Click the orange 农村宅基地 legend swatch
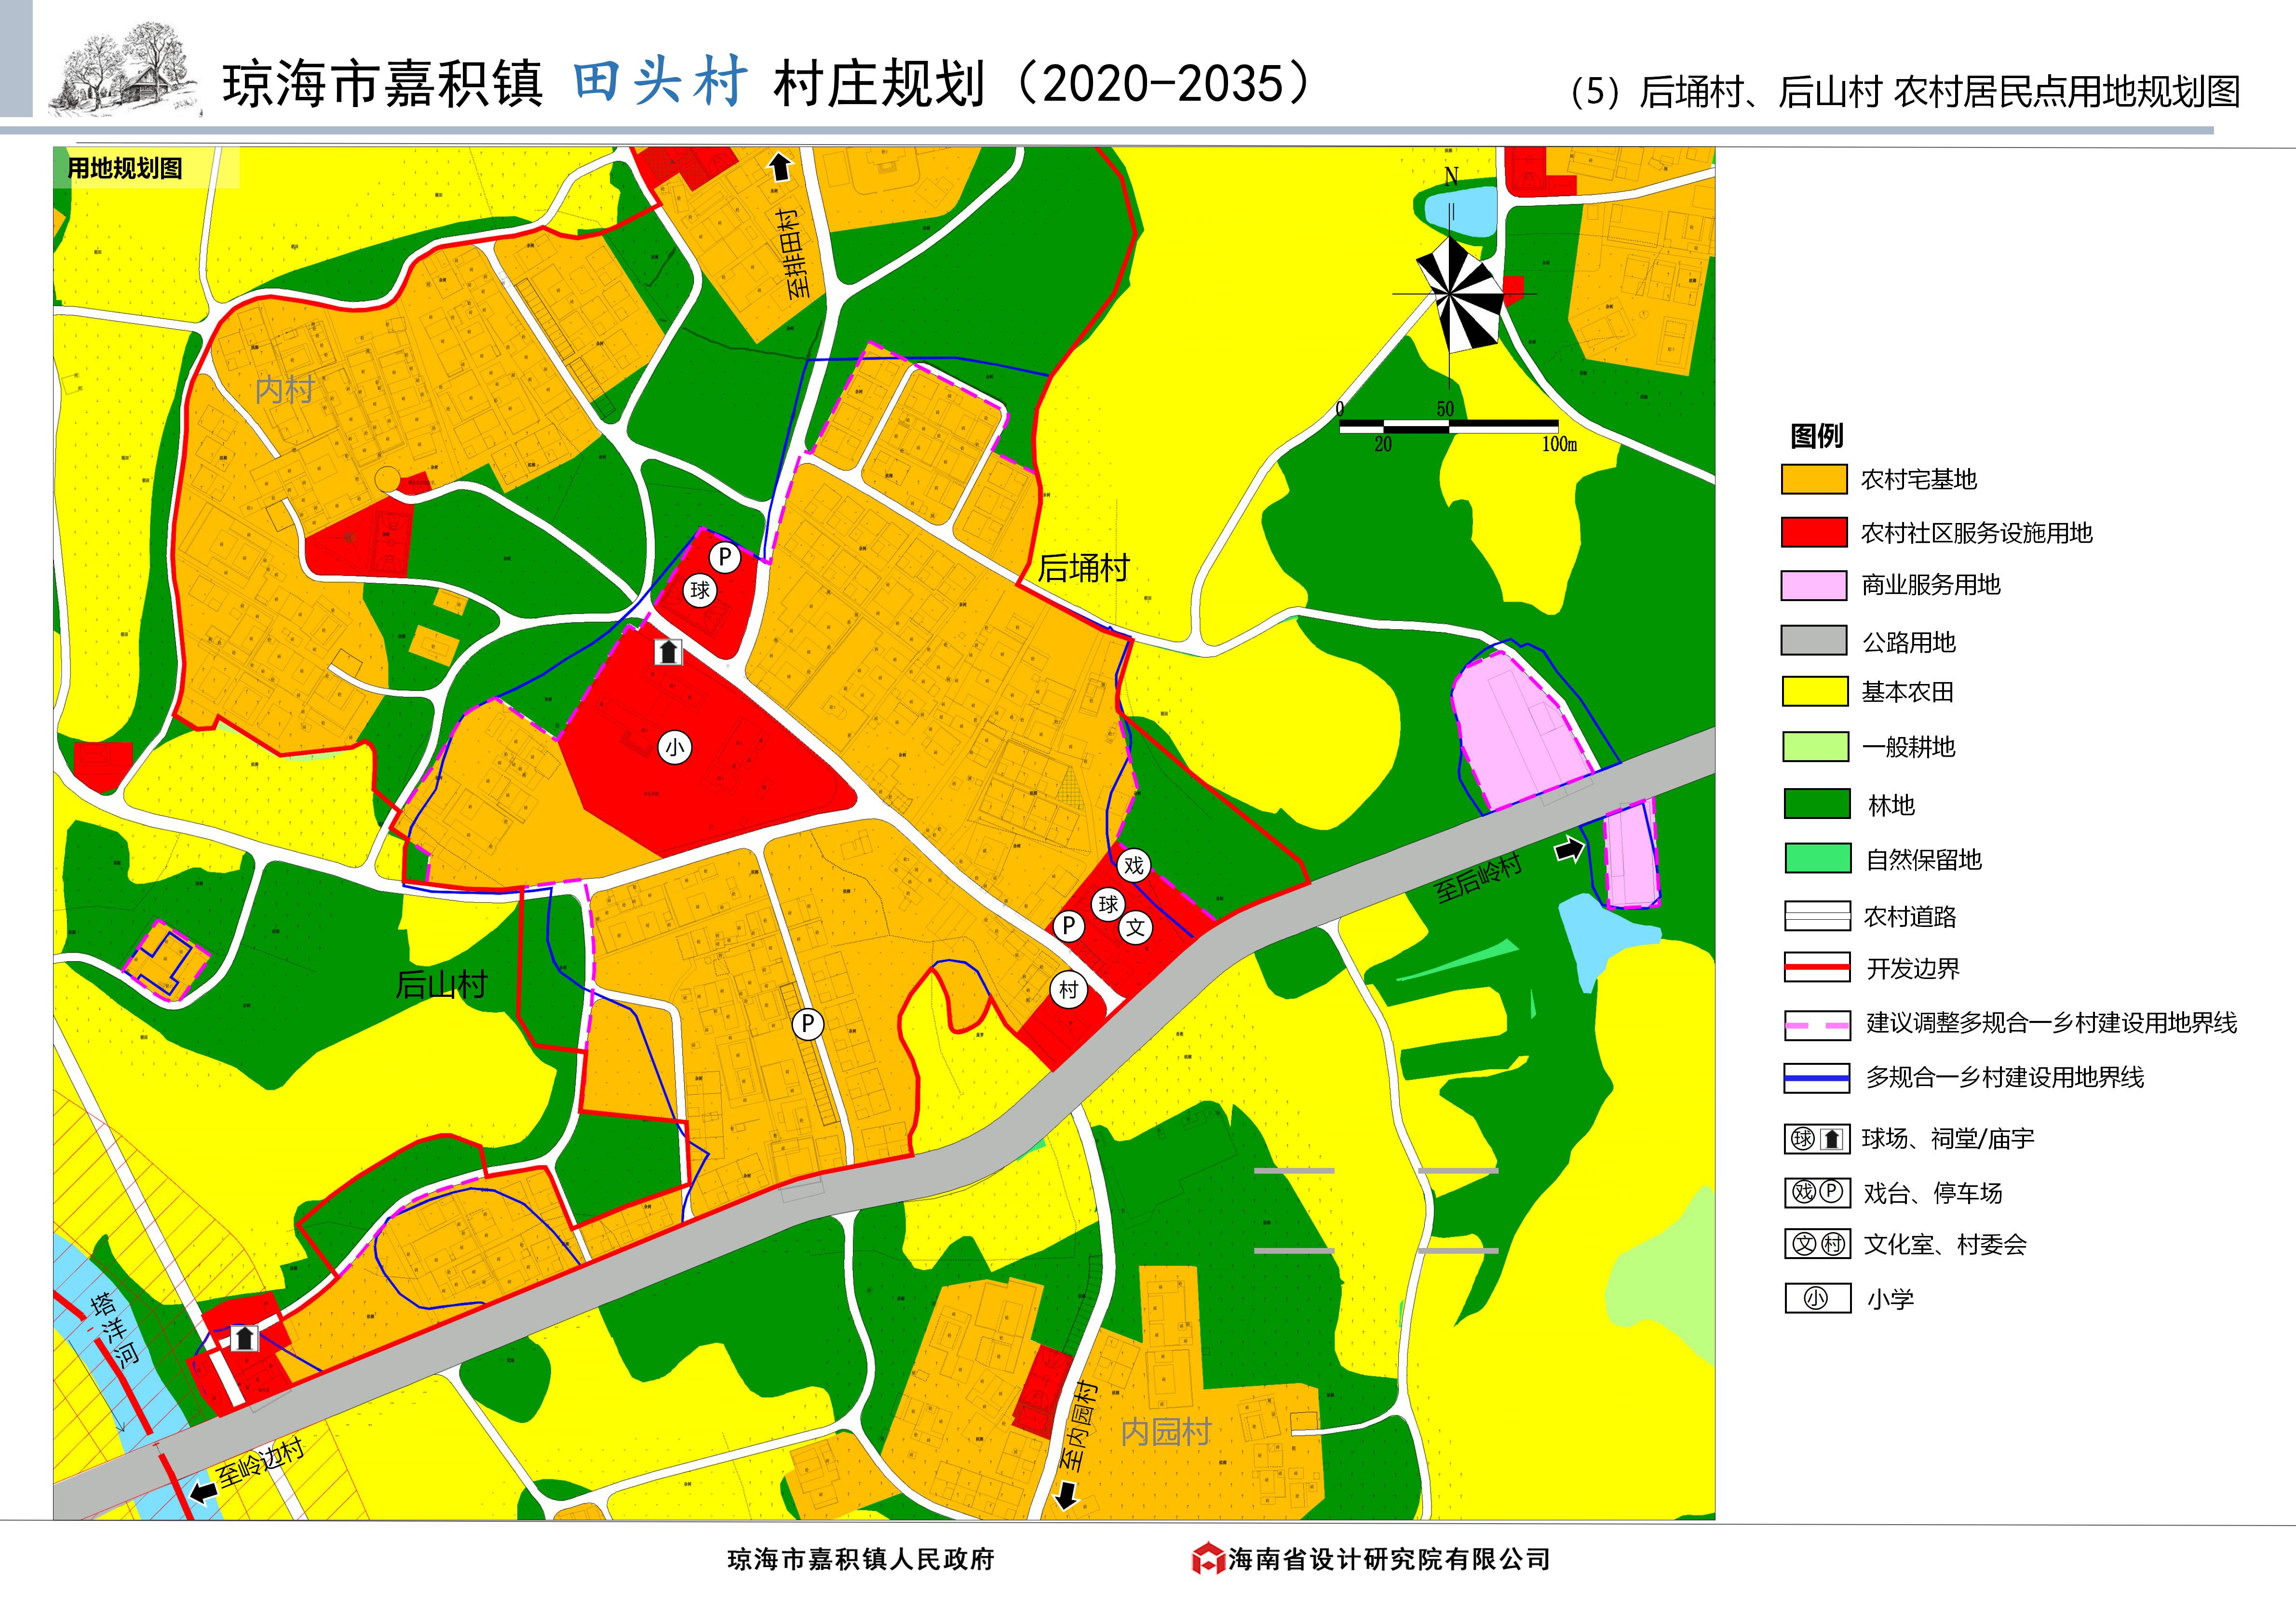Image resolution: width=2296 pixels, height=1623 pixels. 1813,479
